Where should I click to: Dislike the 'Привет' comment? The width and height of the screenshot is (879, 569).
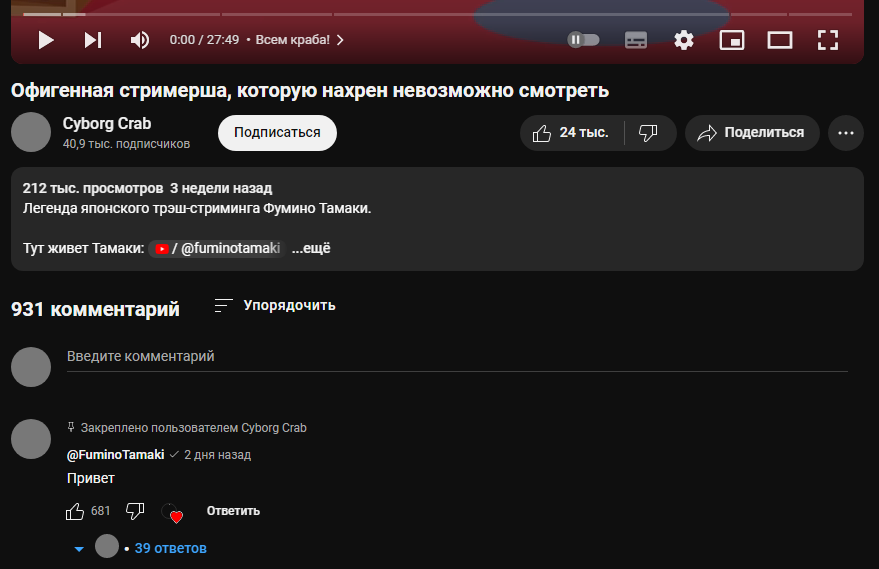point(135,511)
